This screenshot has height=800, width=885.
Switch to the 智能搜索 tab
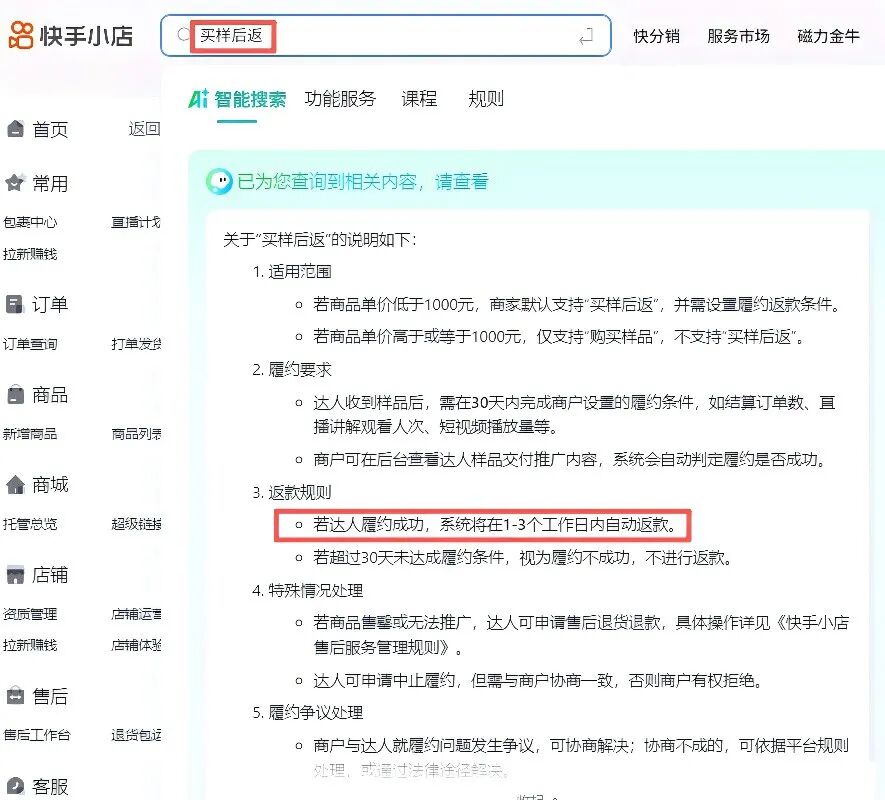click(x=250, y=99)
